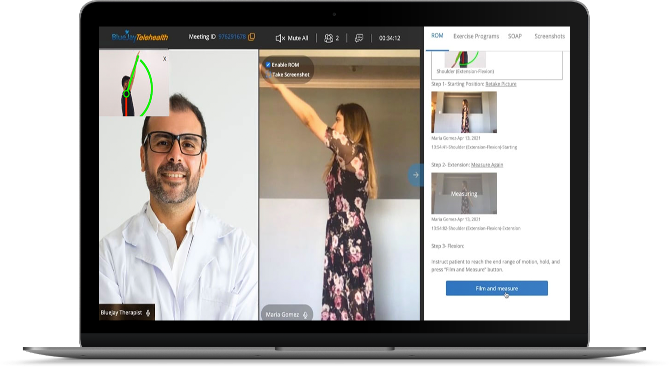Image resolution: width=669 pixels, height=367 pixels.
Task: Click the Film and measure button
Action: tap(497, 288)
